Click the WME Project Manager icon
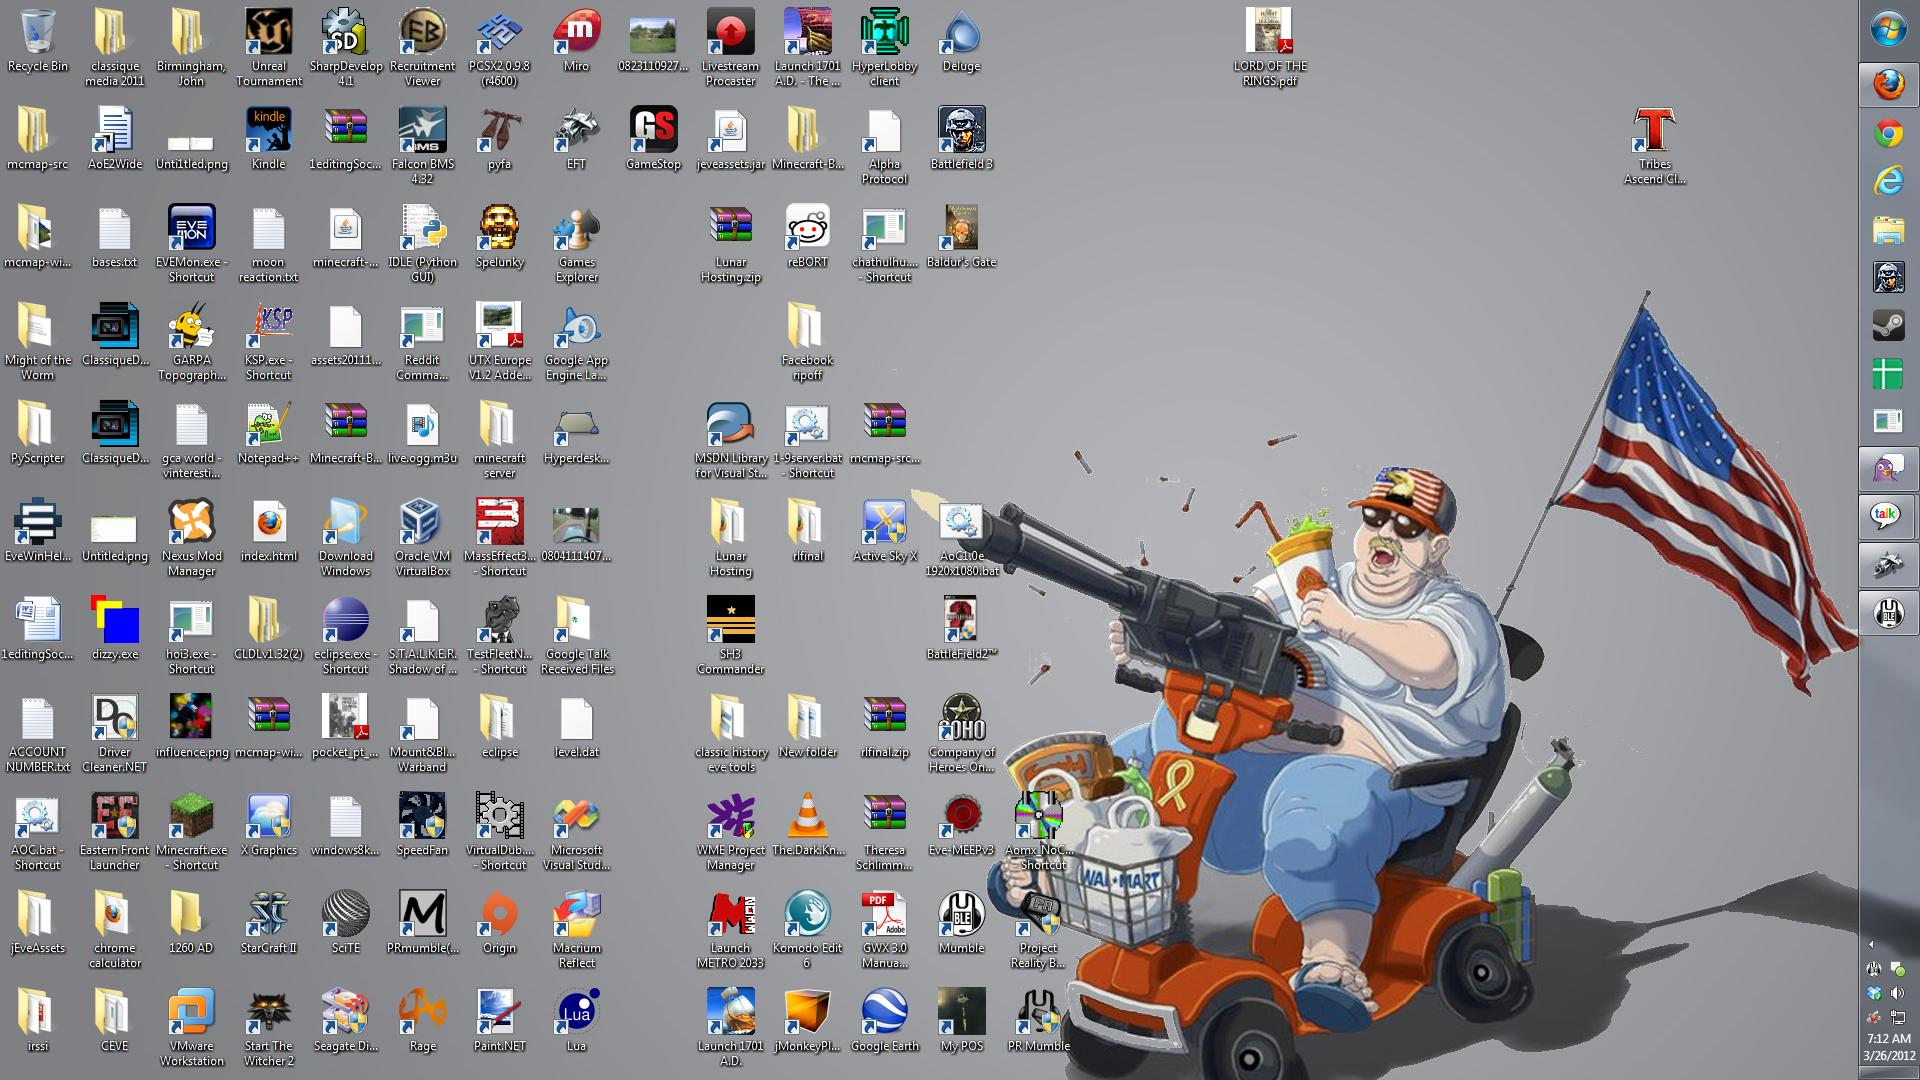The image size is (1920, 1080). click(730, 832)
